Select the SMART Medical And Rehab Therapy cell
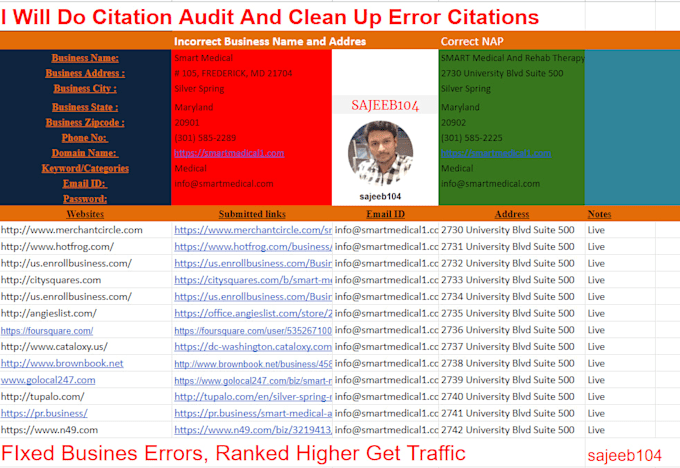The height and width of the screenshot is (468, 680). (x=512, y=58)
